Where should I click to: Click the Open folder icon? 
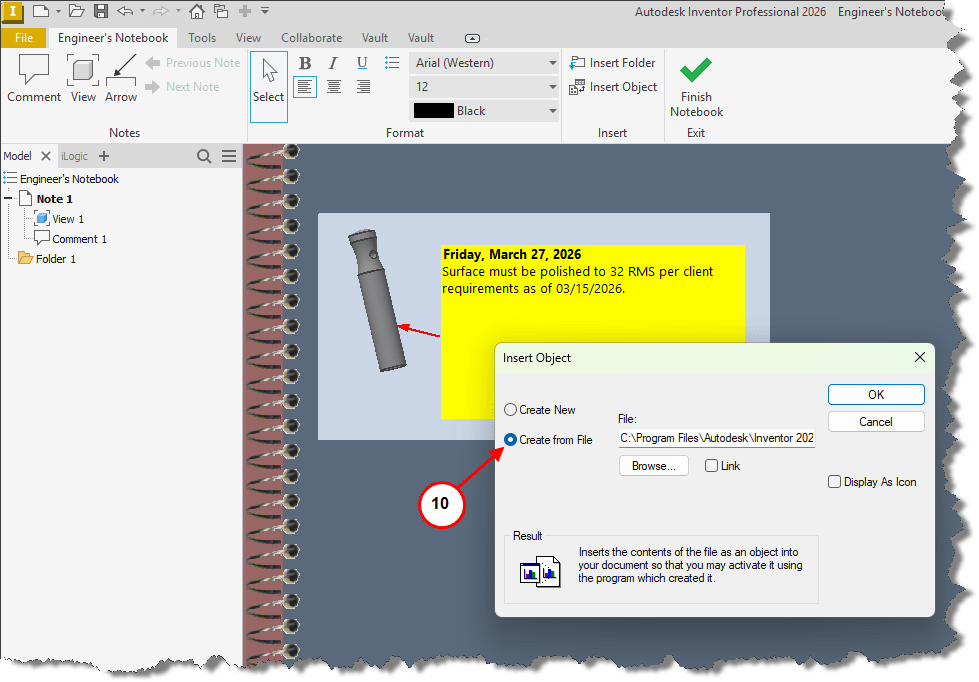pos(76,11)
